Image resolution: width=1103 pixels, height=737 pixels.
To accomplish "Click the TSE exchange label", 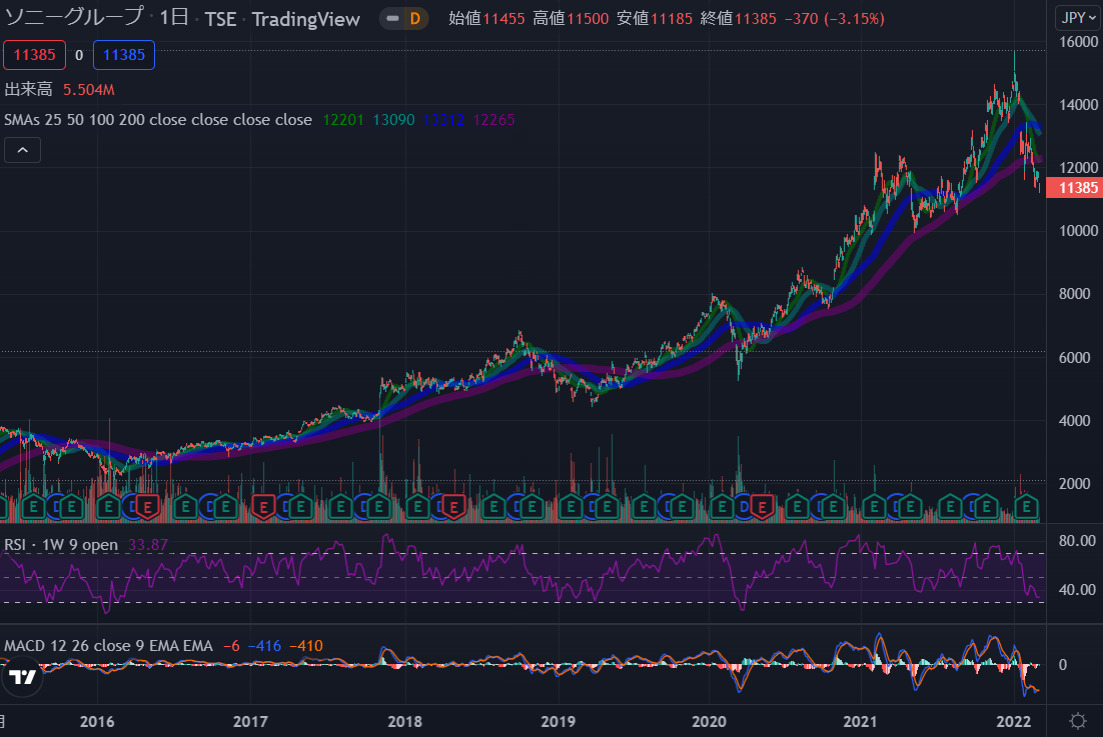I will click(221, 19).
